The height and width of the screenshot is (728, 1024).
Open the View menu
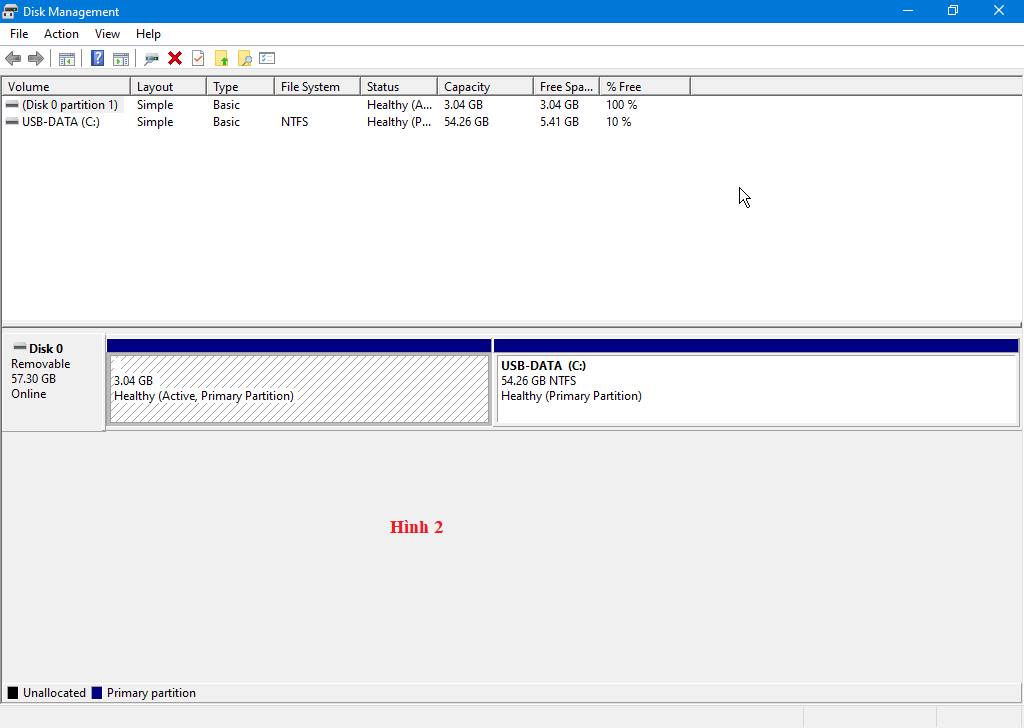(x=107, y=34)
